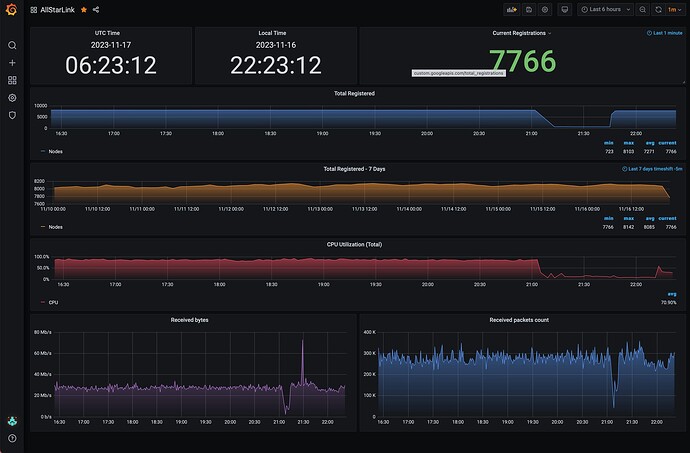The height and width of the screenshot is (453, 690).
Task: Sort Total Registered legend by max
Action: 629,143
